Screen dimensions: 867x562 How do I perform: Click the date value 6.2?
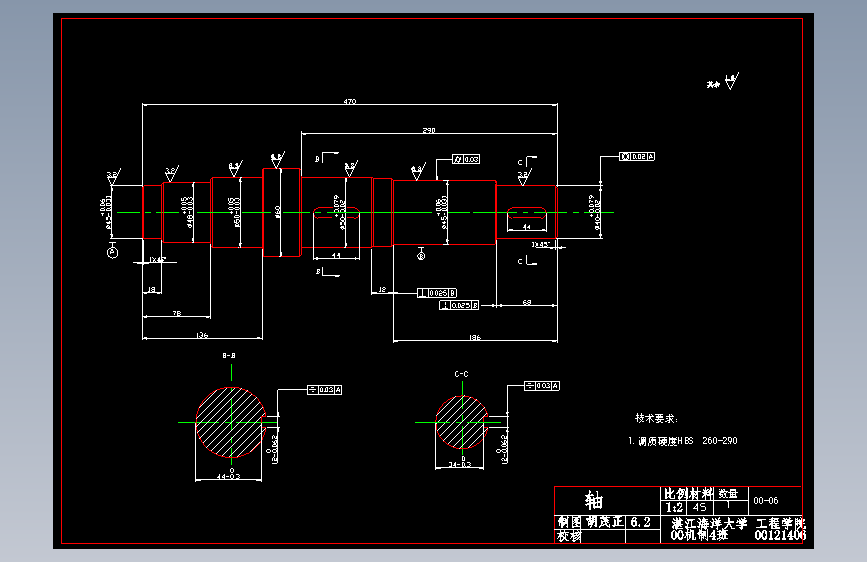click(x=640, y=523)
